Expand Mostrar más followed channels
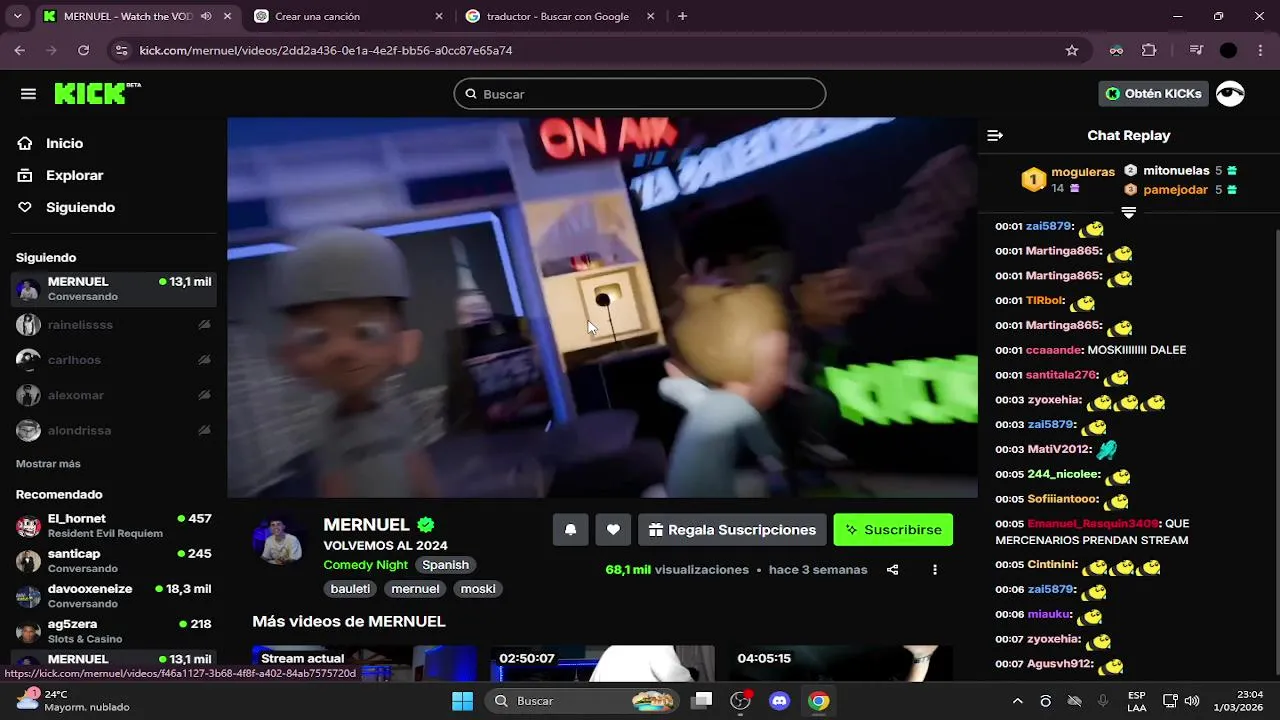The width and height of the screenshot is (1280, 720). [48, 464]
